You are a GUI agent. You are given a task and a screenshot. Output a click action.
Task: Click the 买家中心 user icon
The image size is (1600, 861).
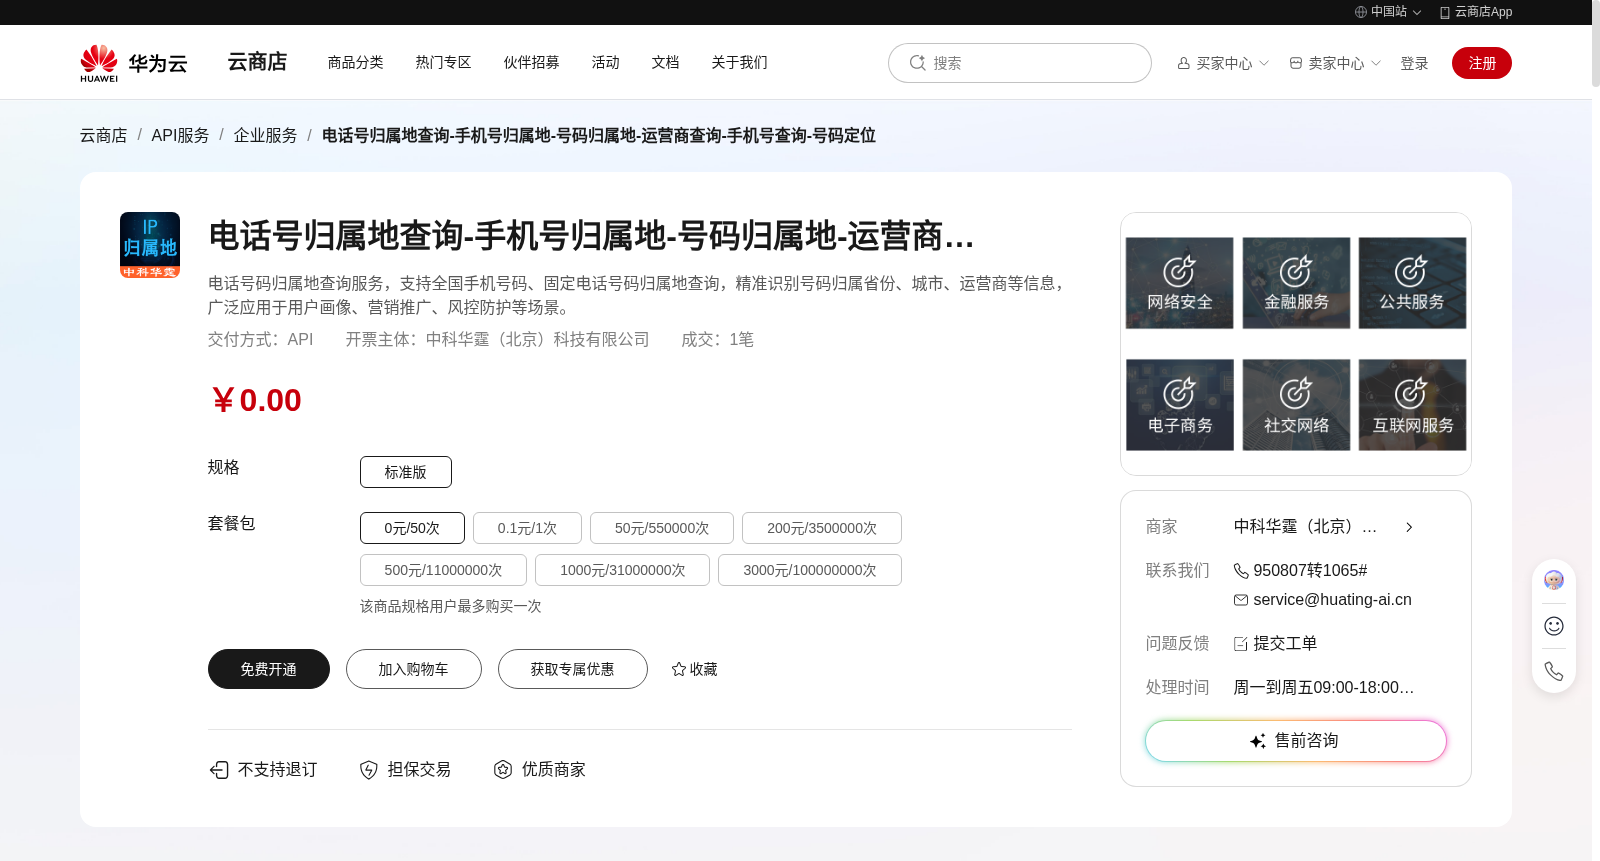pos(1184,63)
